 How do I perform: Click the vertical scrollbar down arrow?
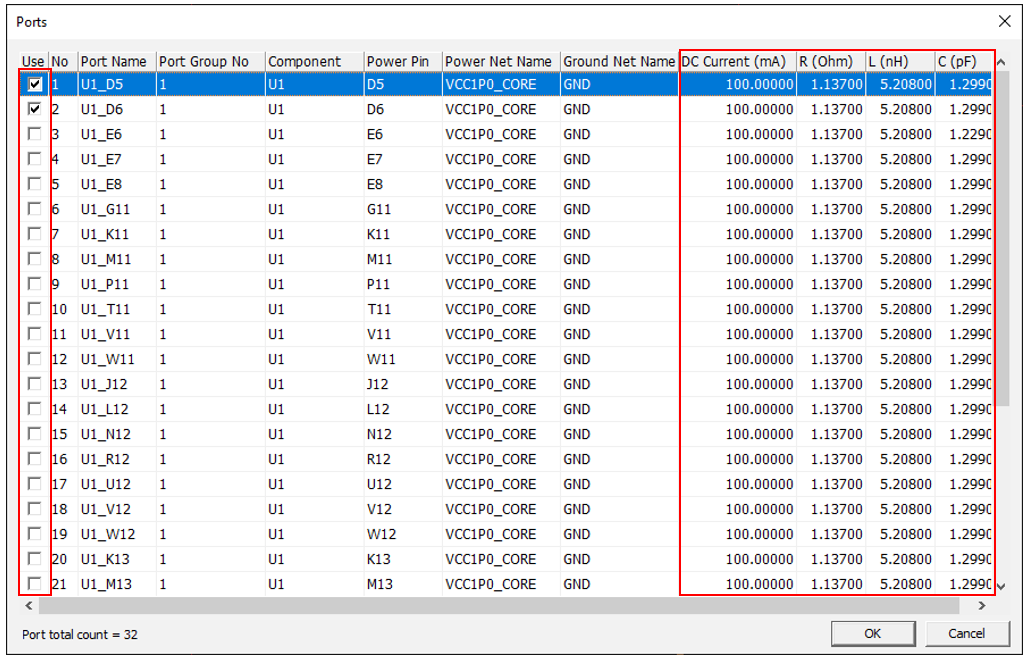(x=1003, y=587)
